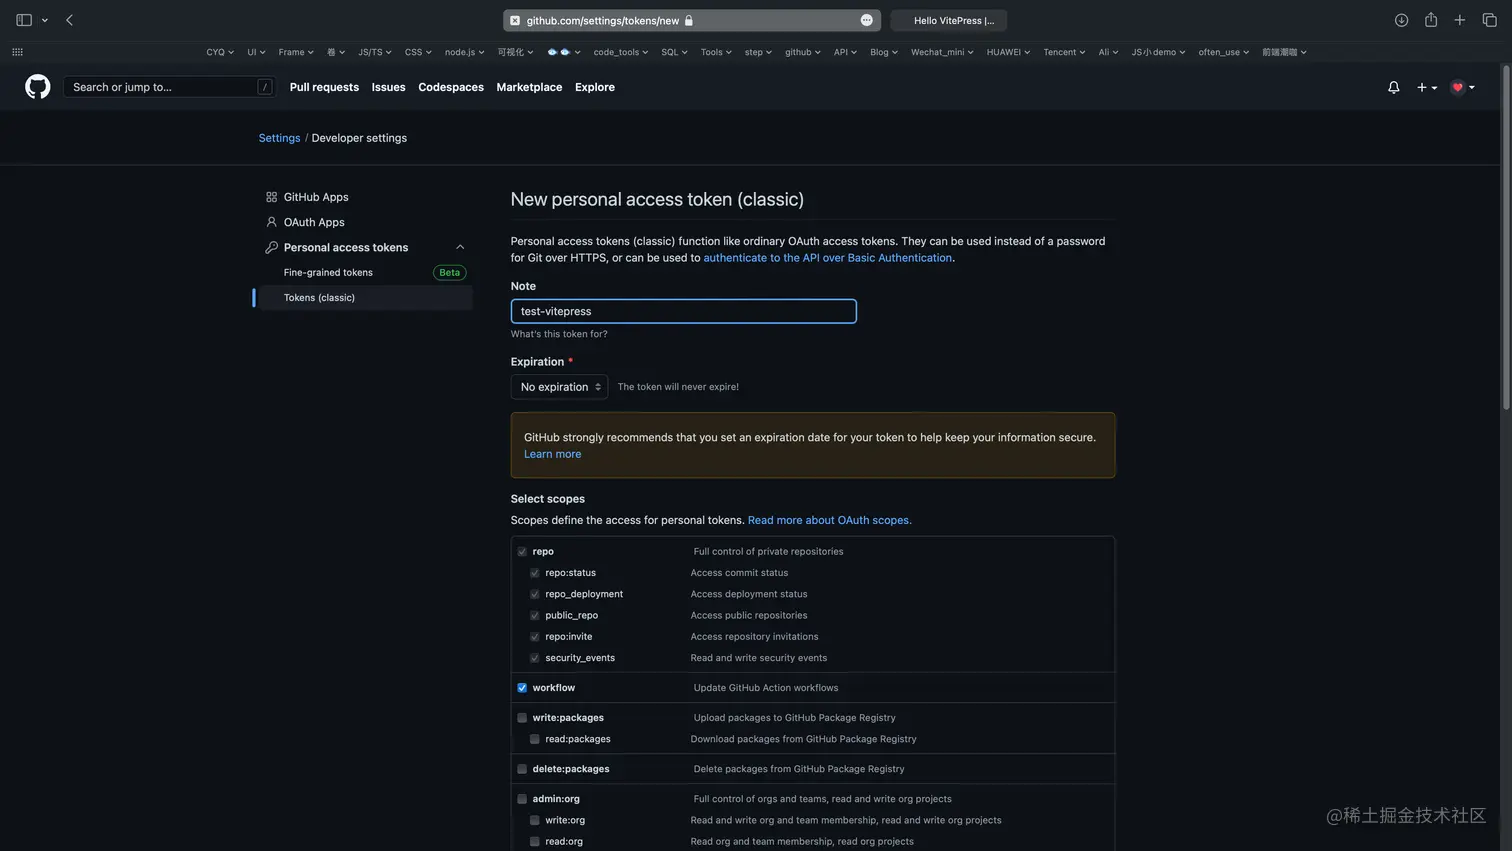Click the Personal access tokens key icon
The height and width of the screenshot is (851, 1512).
tap(271, 247)
